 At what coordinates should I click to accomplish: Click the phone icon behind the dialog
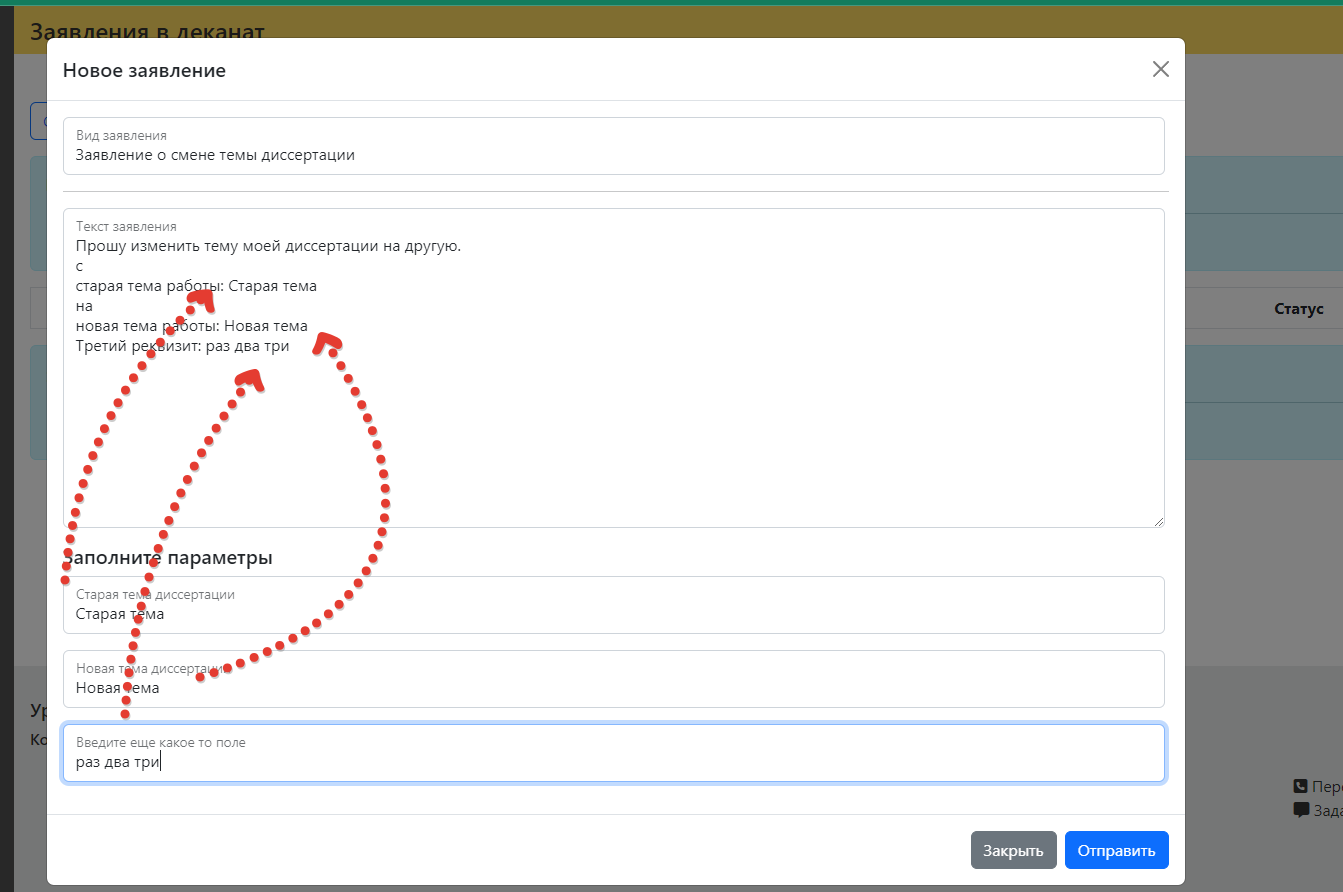tap(1300, 787)
